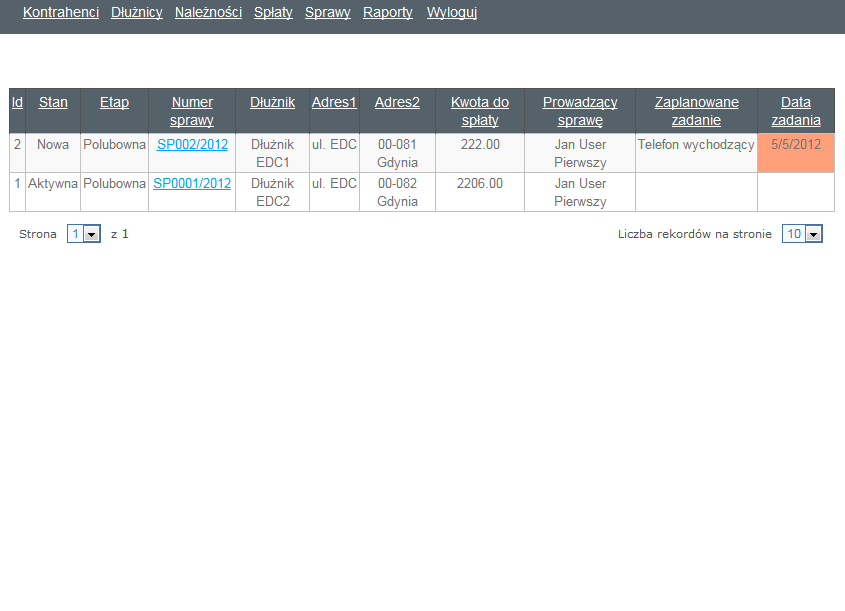Viewport: 845px width, 611px height.
Task: Select the highlighted 5/5/2012 date cell
Action: click(796, 153)
